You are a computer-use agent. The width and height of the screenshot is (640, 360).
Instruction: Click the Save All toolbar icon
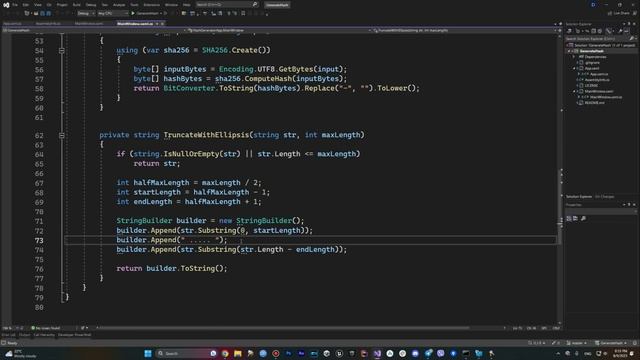pos(48,13)
